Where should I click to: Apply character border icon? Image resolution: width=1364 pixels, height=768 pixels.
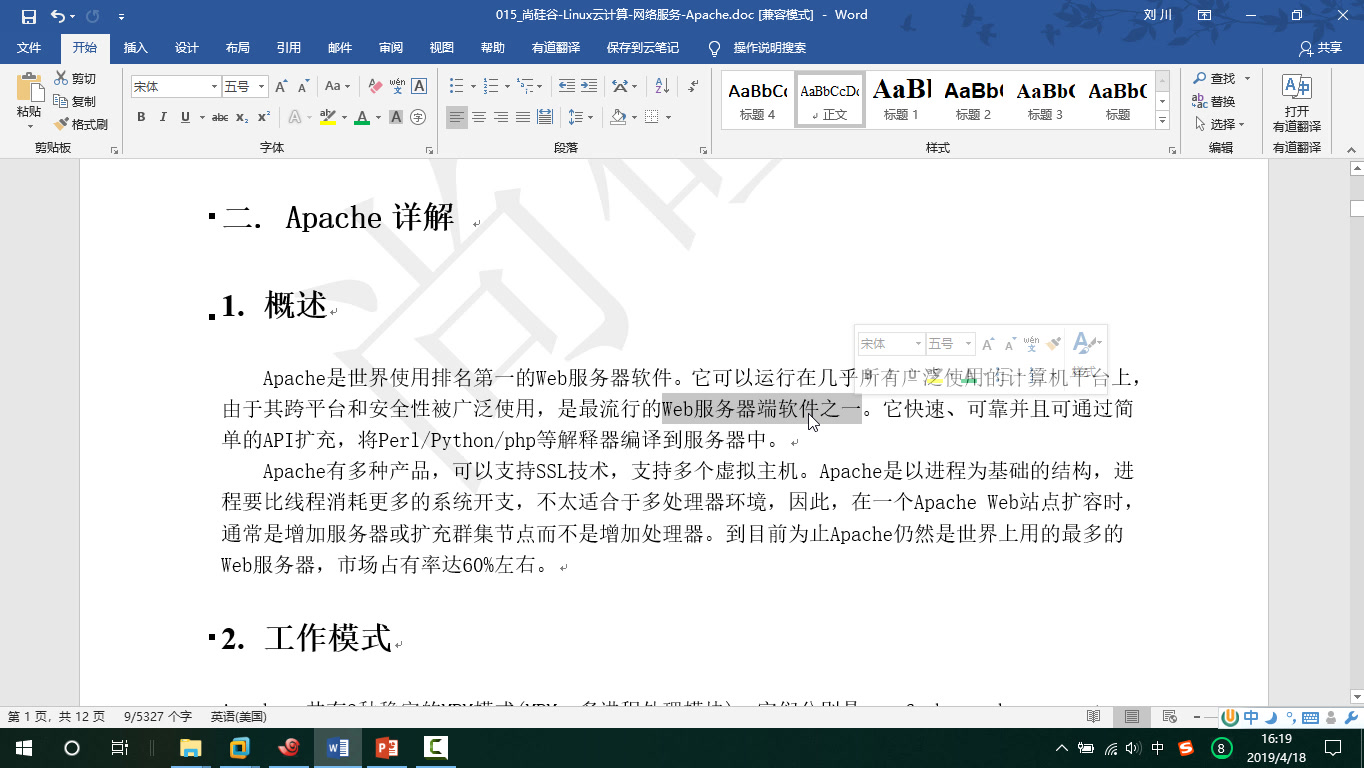click(419, 87)
